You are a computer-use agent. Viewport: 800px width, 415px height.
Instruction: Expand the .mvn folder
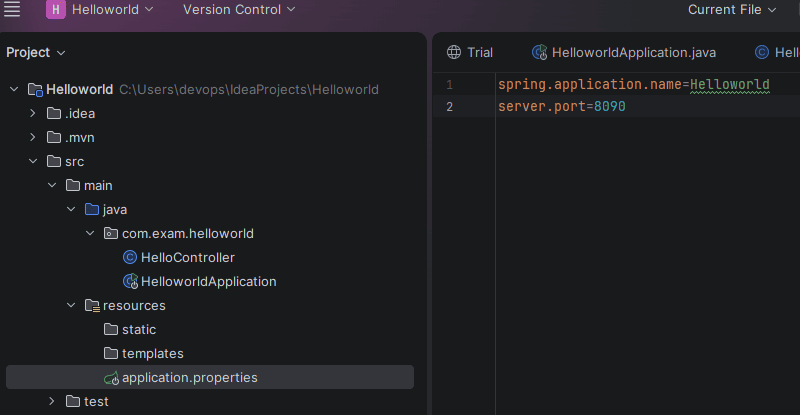pos(33,137)
